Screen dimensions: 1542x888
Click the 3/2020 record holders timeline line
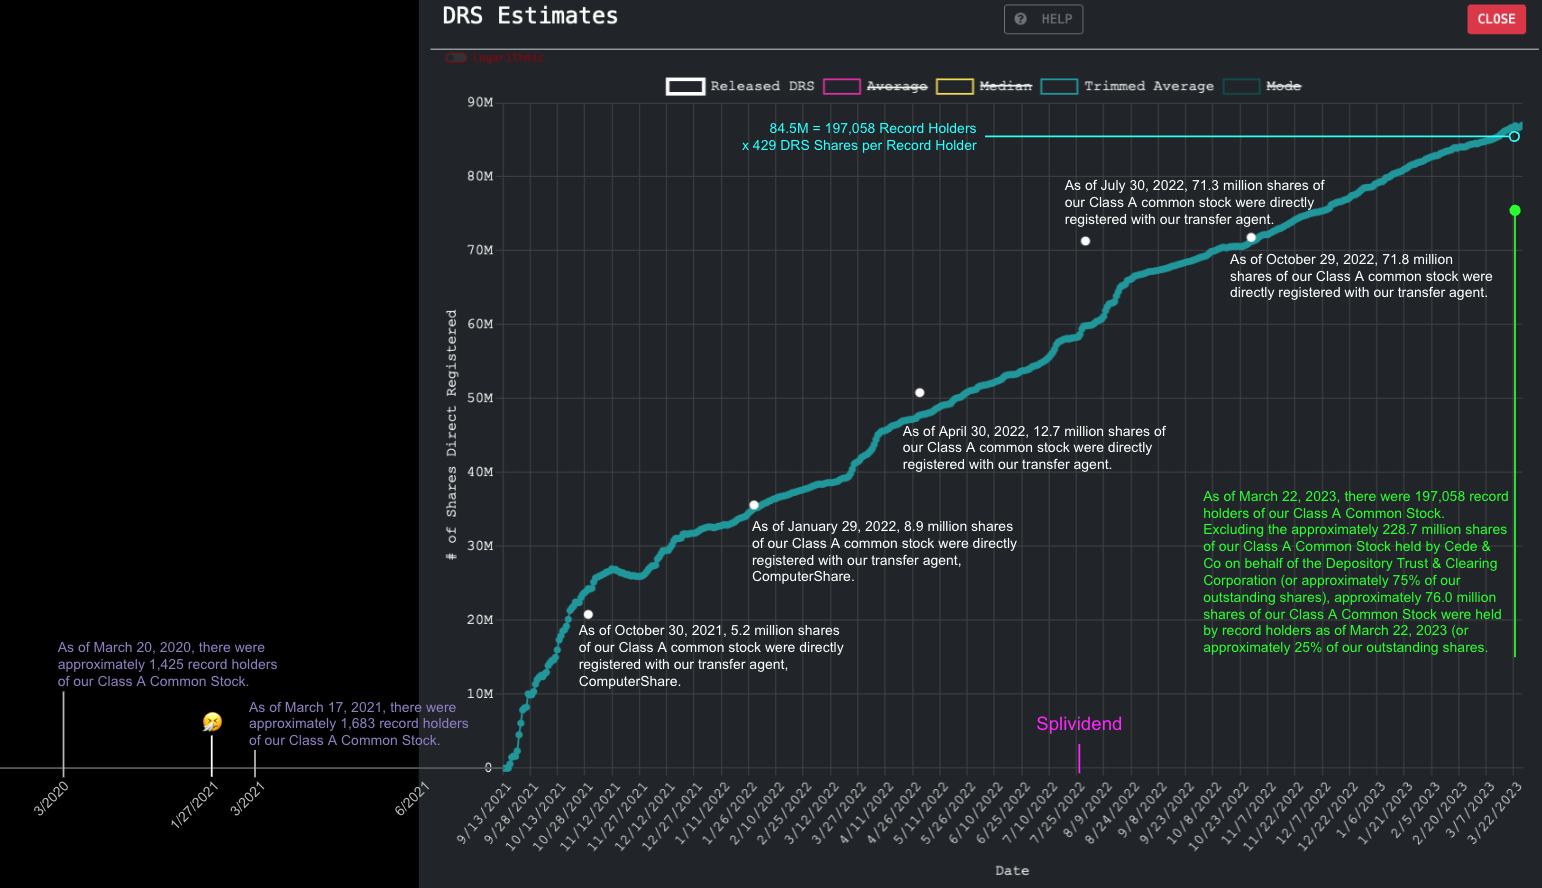coord(63,732)
